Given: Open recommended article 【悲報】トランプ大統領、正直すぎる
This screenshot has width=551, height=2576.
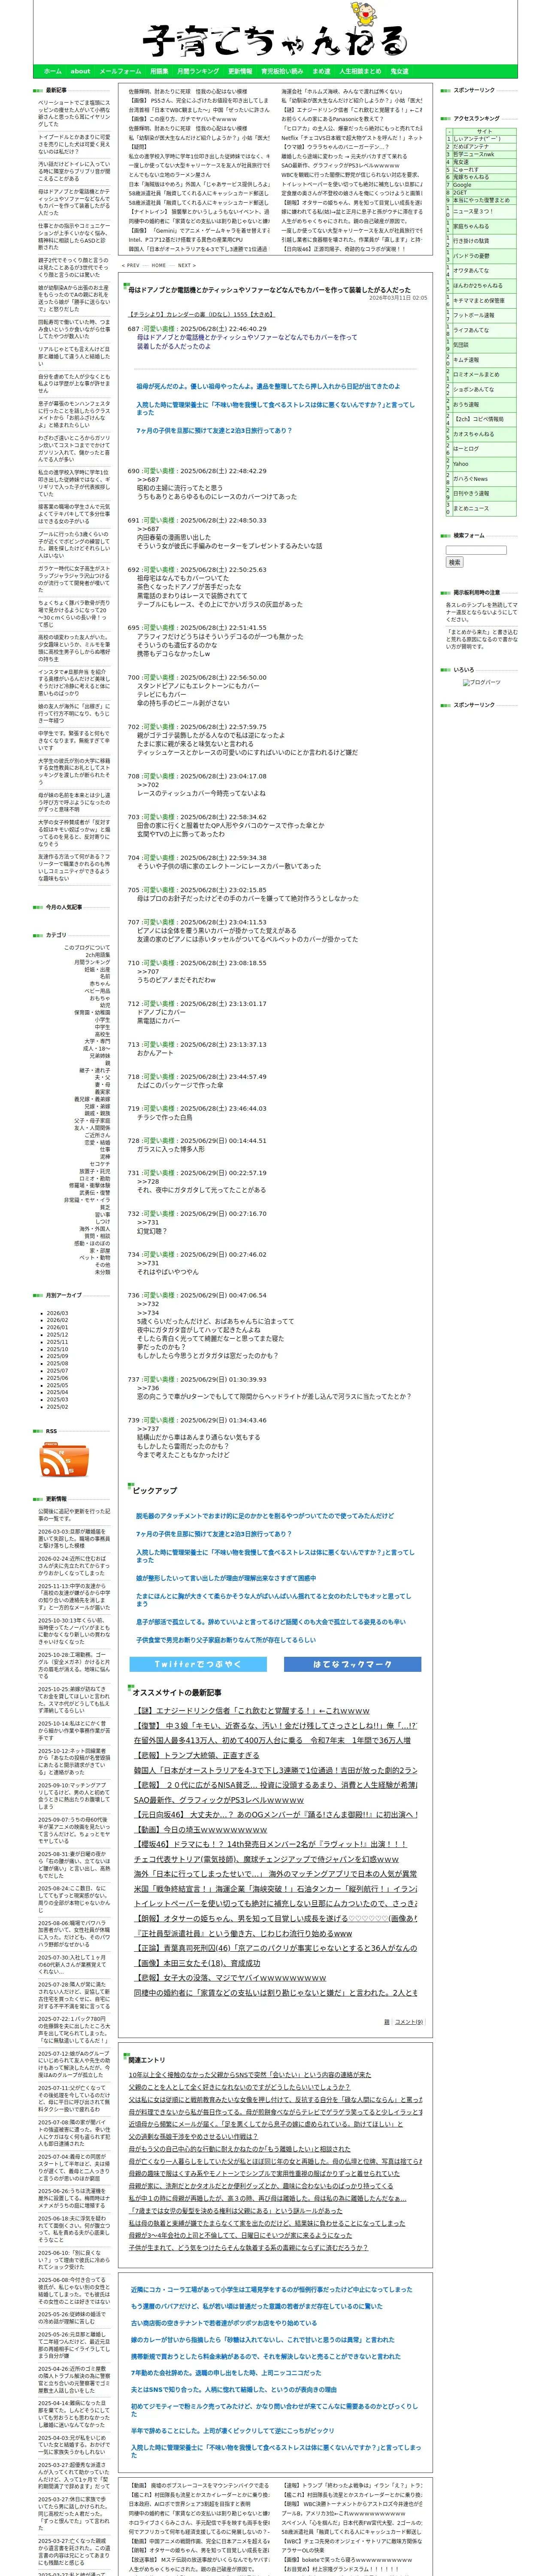Looking at the screenshot, I should coord(196,1755).
